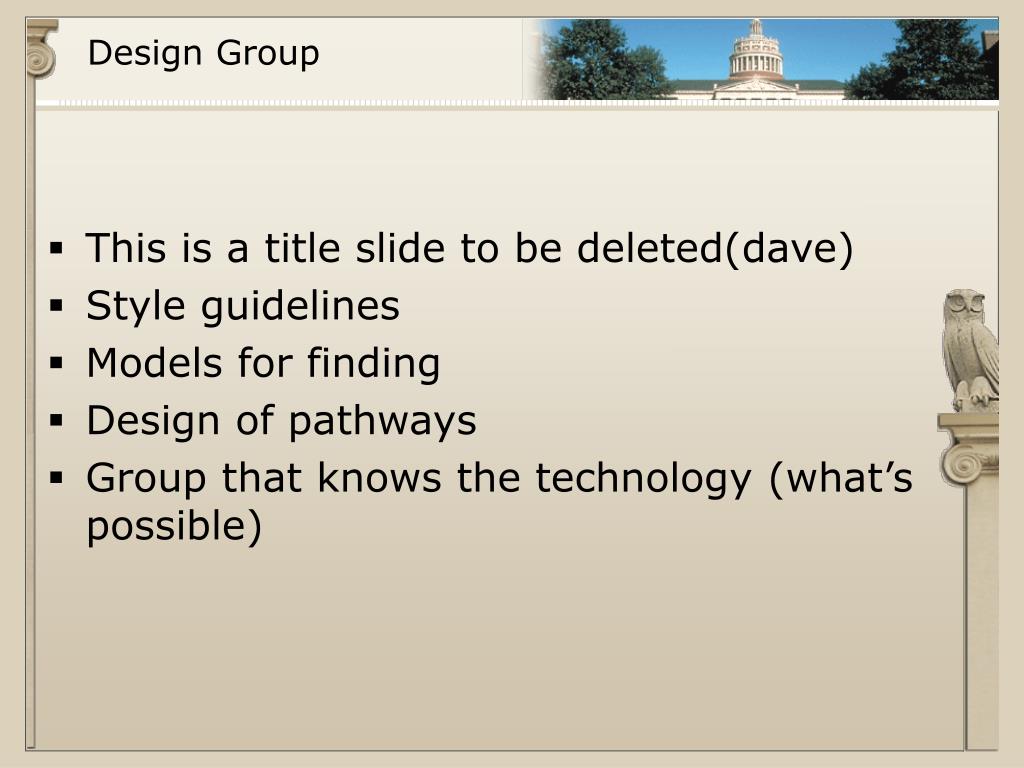Select bullet marker before 'Group that knows'

pos(57,477)
